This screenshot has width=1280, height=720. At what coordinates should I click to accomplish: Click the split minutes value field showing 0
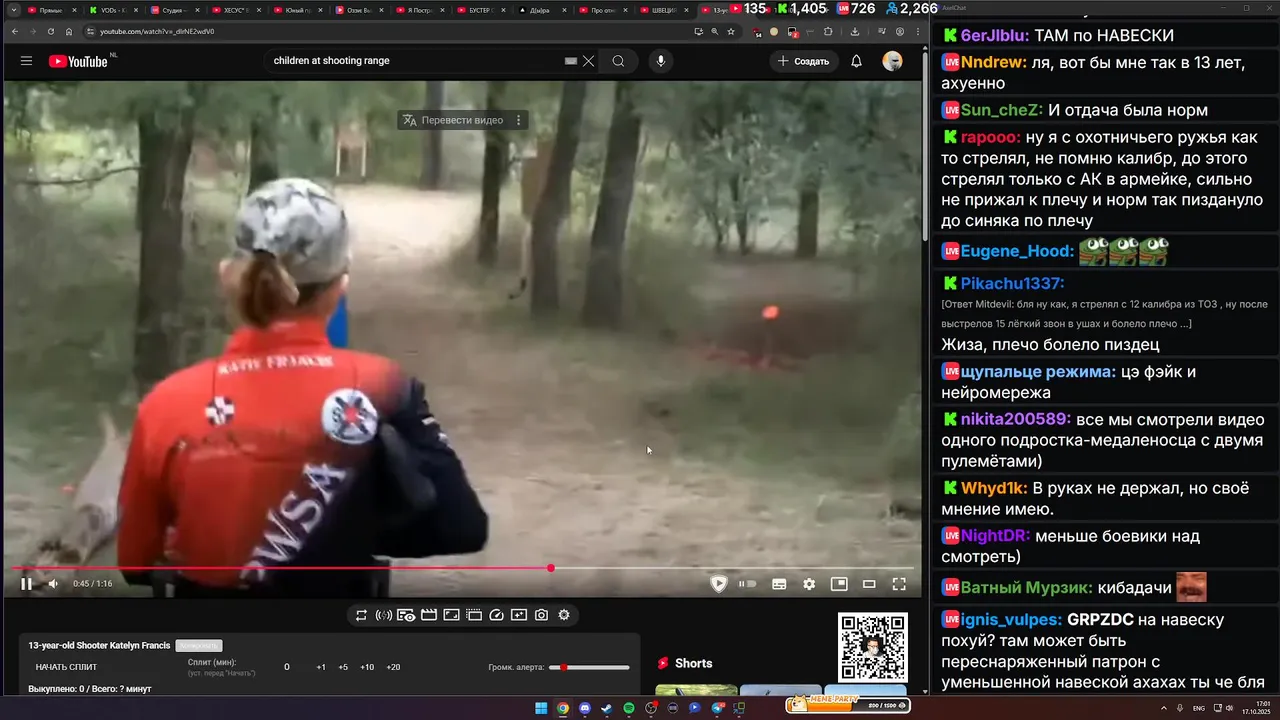pos(287,667)
